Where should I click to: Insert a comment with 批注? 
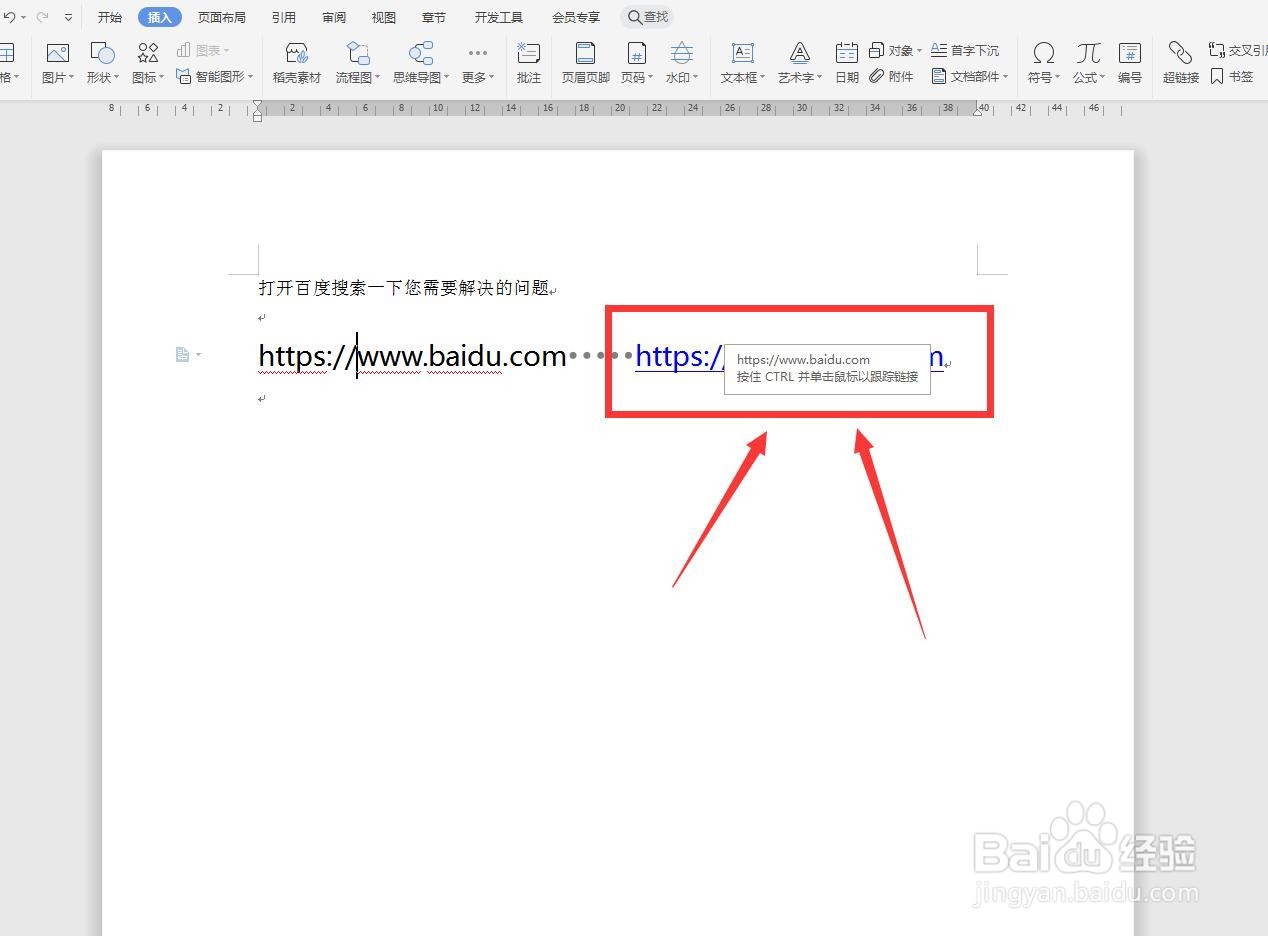pyautogui.click(x=529, y=63)
